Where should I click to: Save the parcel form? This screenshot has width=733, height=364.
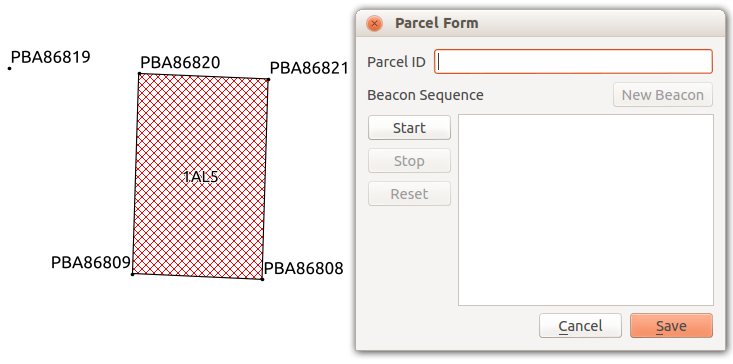pyautogui.click(x=671, y=325)
